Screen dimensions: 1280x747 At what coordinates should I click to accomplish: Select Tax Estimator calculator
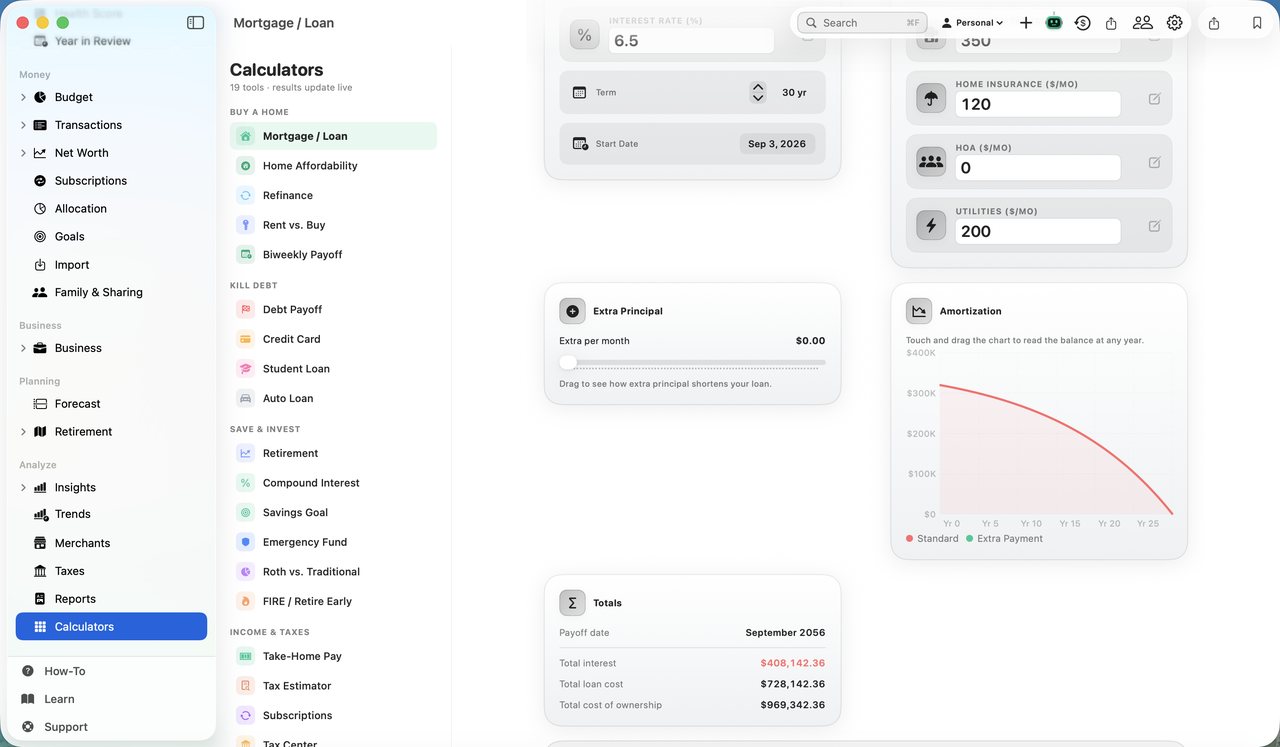[x=333, y=685]
